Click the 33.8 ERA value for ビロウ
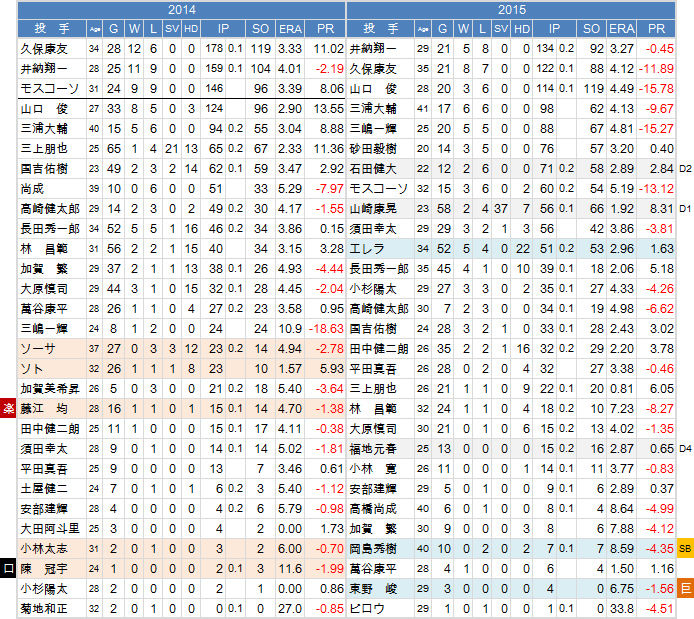The height and width of the screenshot is (619, 694). pos(621,609)
